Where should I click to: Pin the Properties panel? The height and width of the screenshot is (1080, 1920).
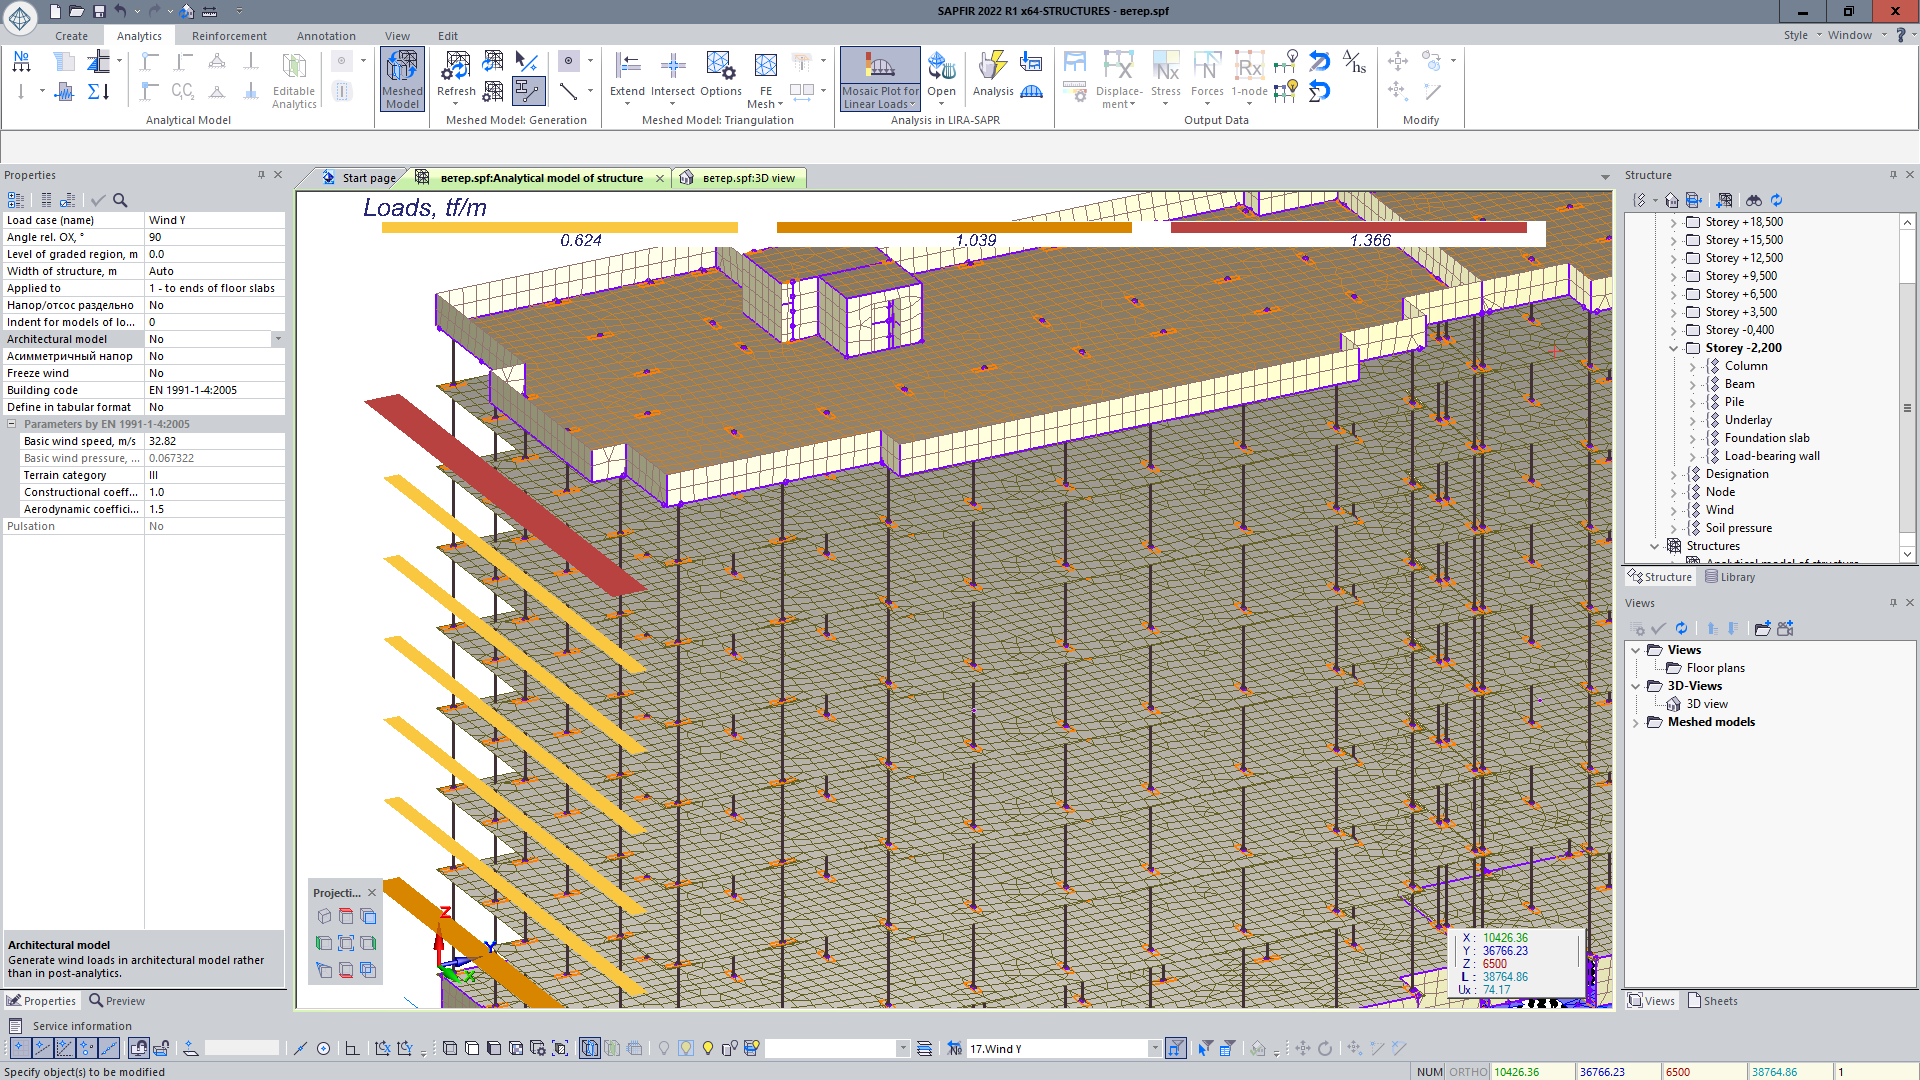point(262,174)
